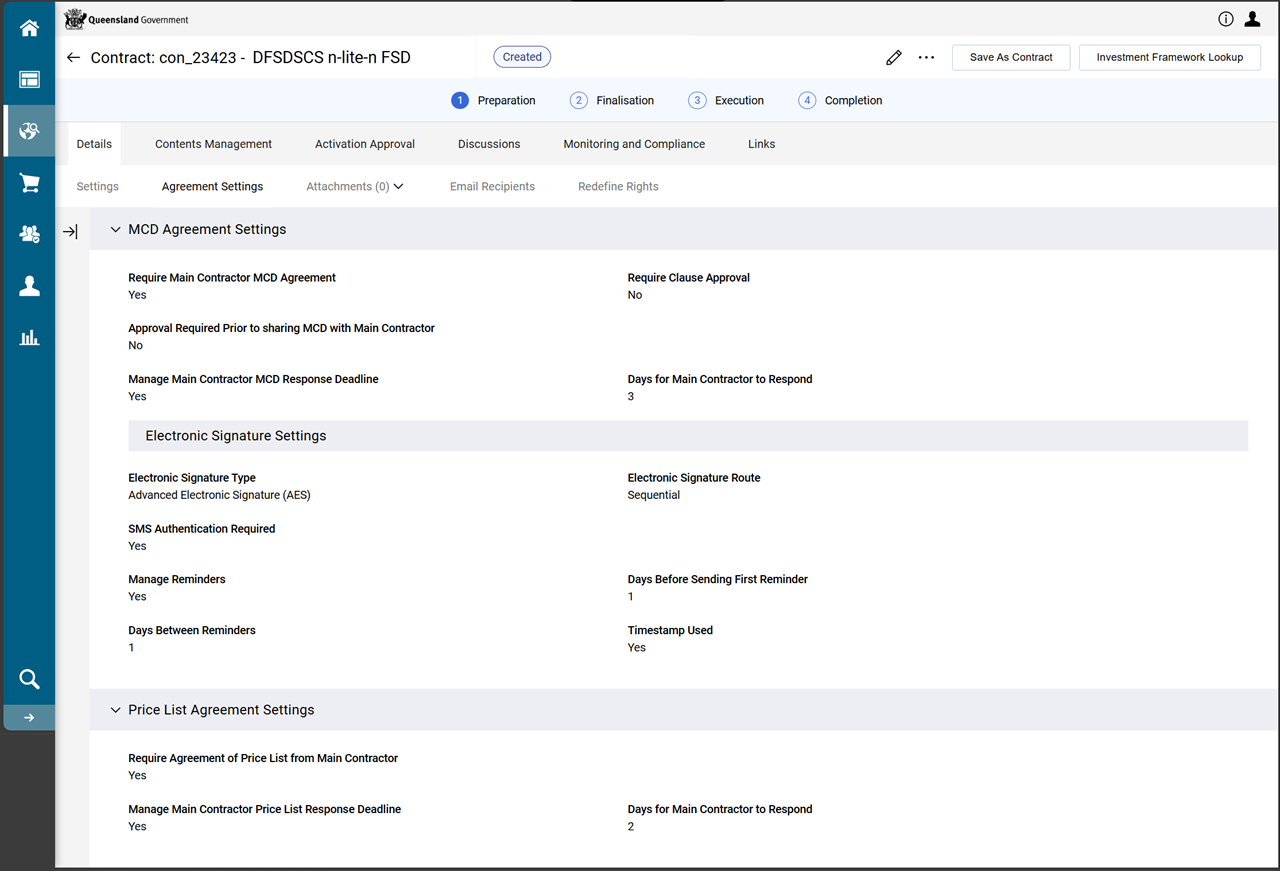1280x872 pixels.
Task: Select the shopping cart icon in sidebar
Action: (x=28, y=182)
